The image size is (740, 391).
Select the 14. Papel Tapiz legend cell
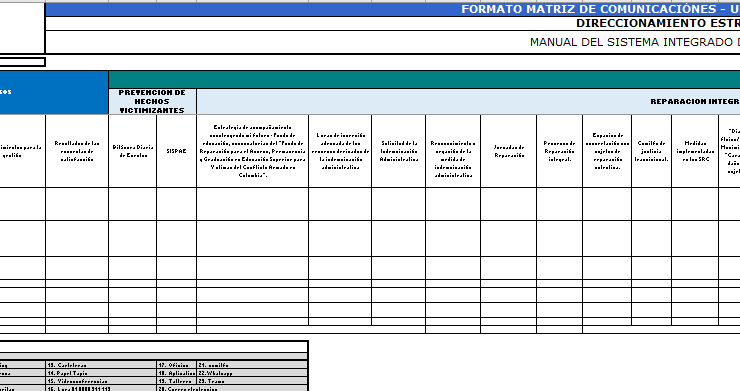[x=101, y=373]
